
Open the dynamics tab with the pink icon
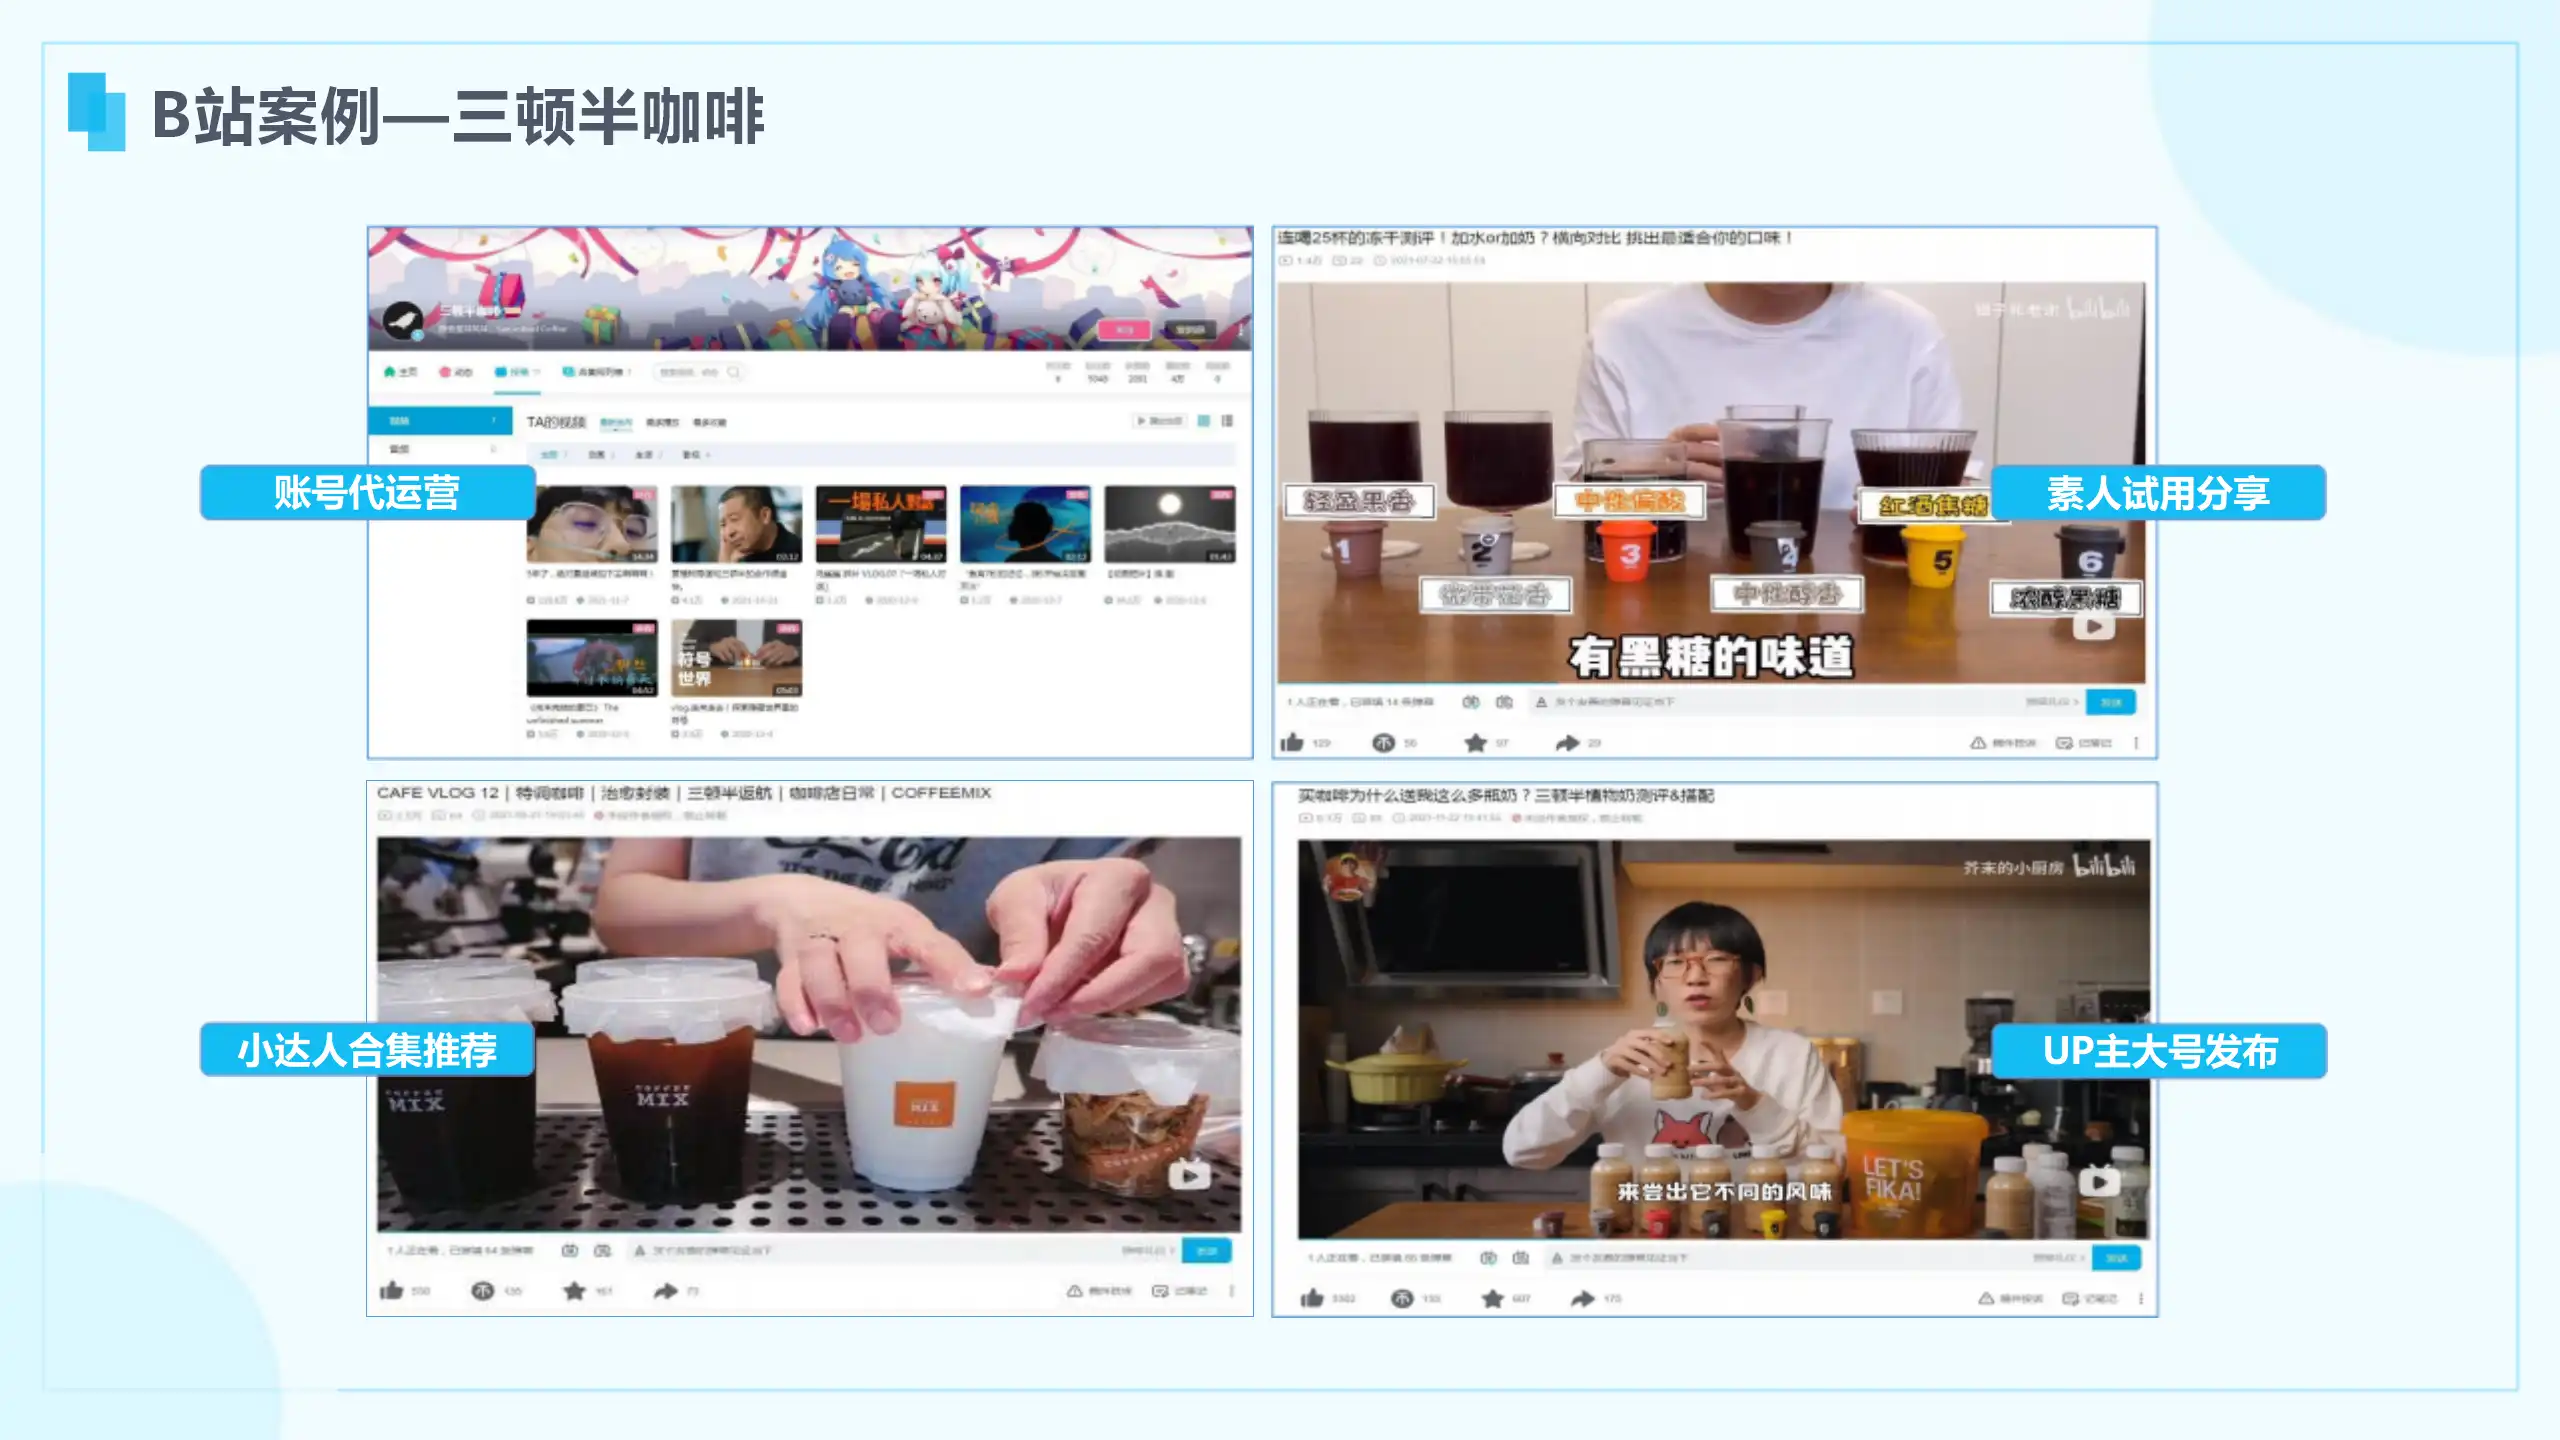point(455,372)
